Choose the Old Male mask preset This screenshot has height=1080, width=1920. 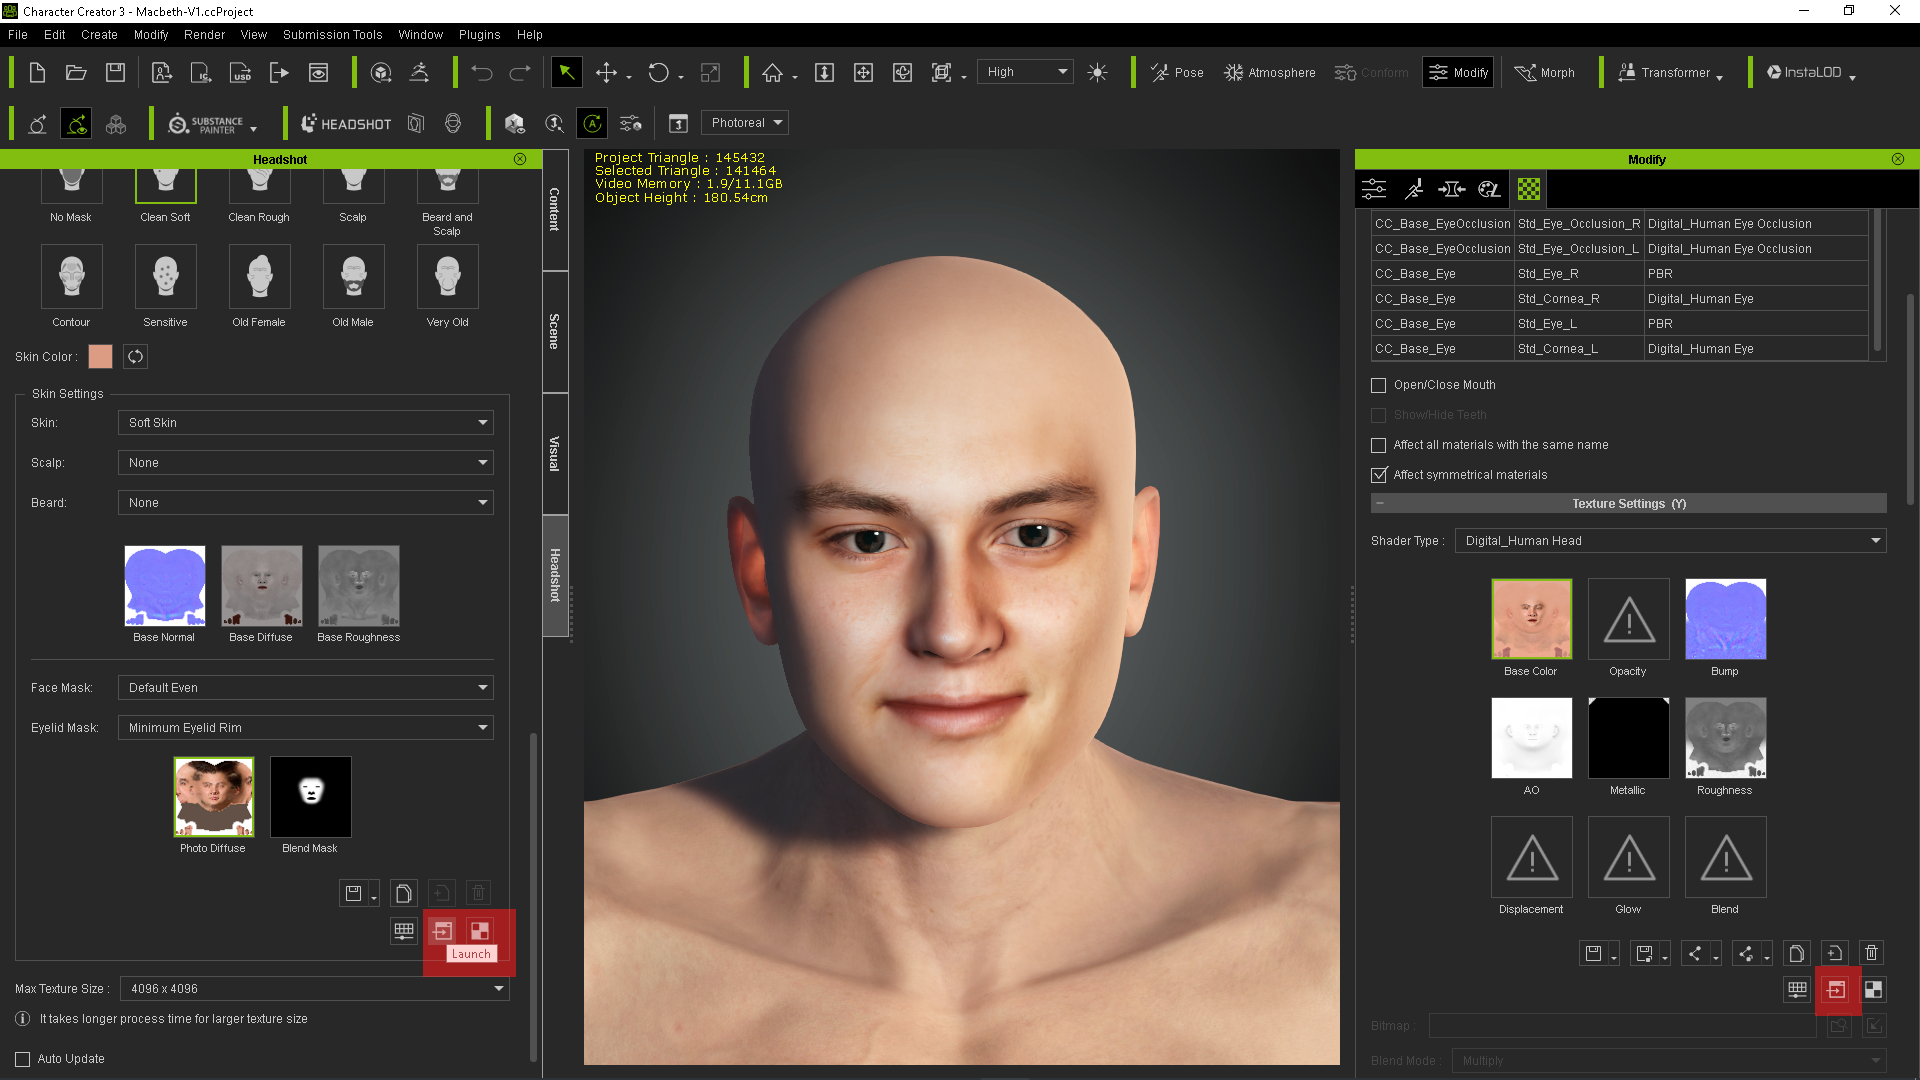[x=353, y=277]
